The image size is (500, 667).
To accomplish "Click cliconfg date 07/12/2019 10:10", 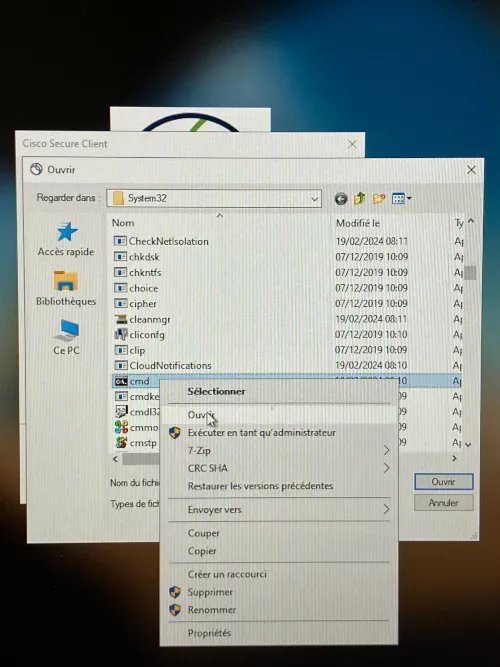I will coord(371,334).
